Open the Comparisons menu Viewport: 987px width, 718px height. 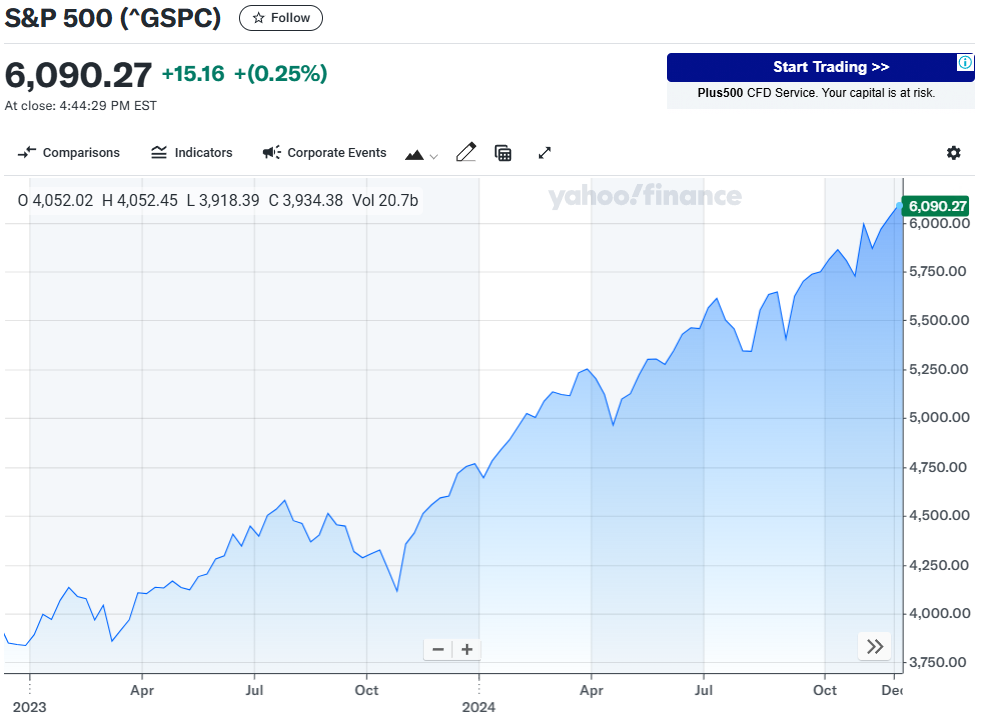pos(69,153)
